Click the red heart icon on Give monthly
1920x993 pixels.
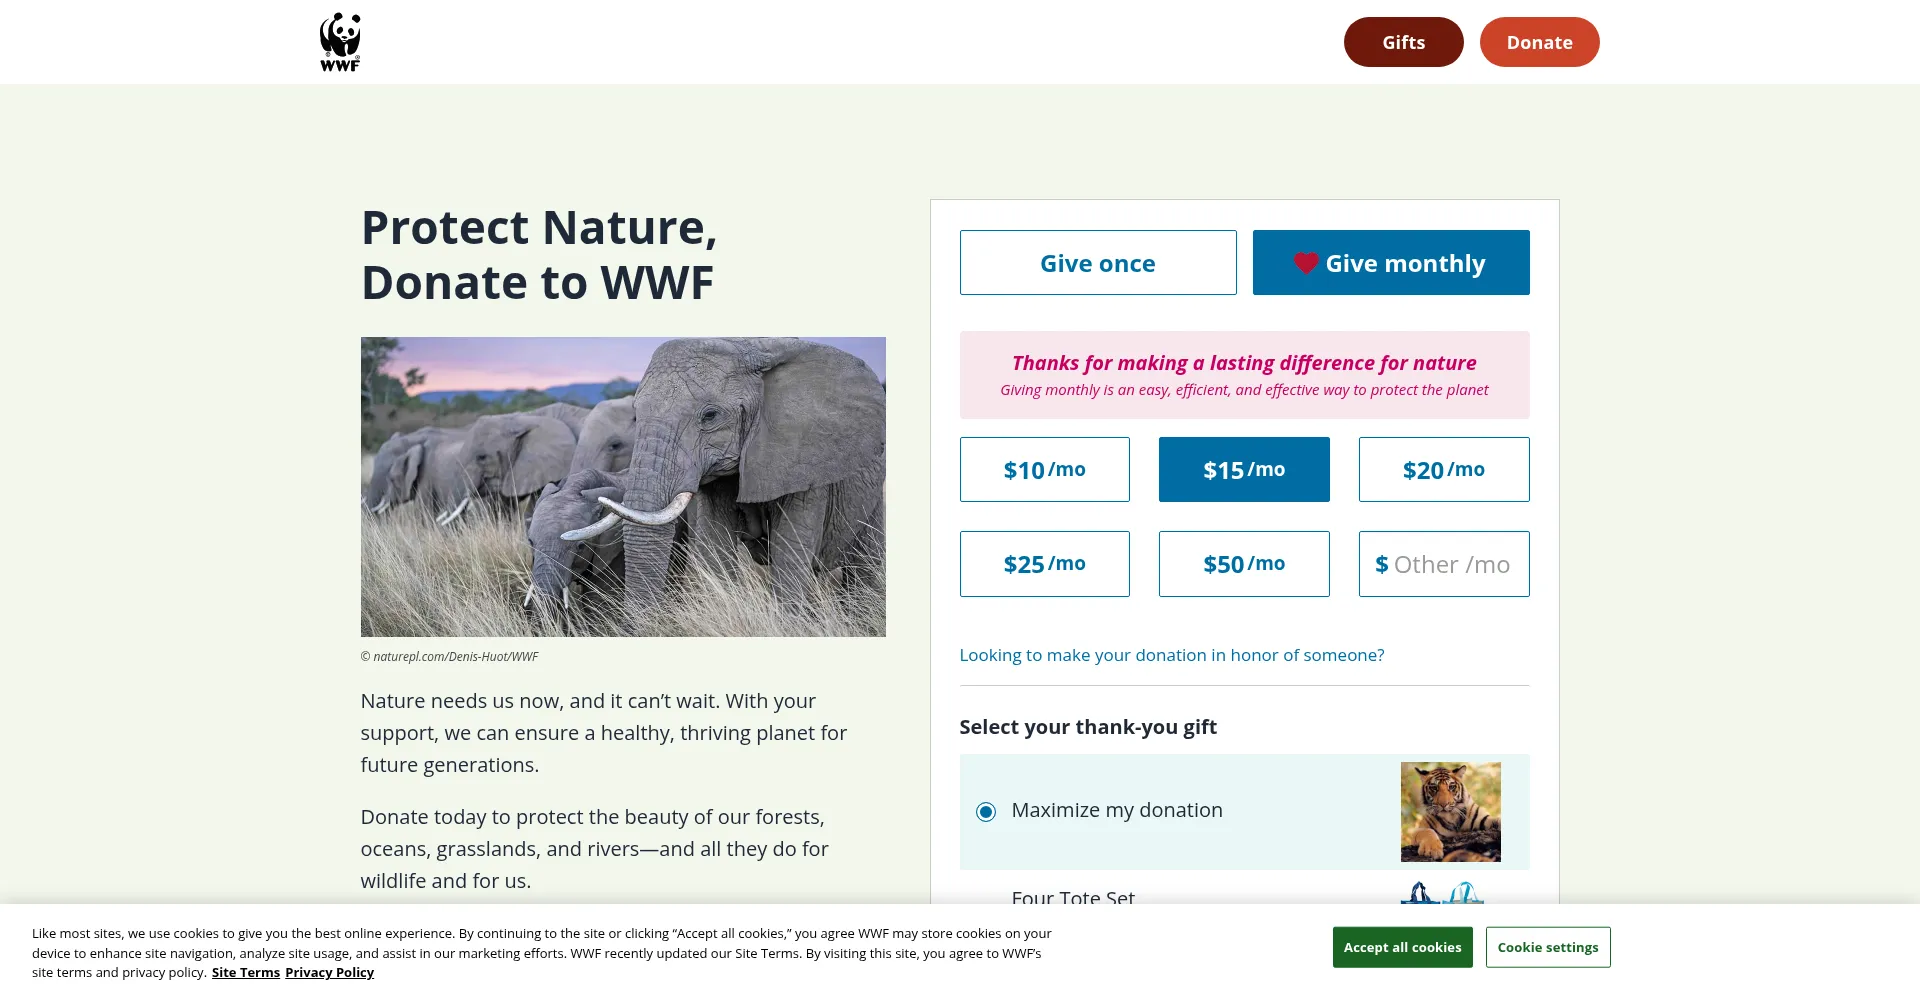pos(1305,263)
